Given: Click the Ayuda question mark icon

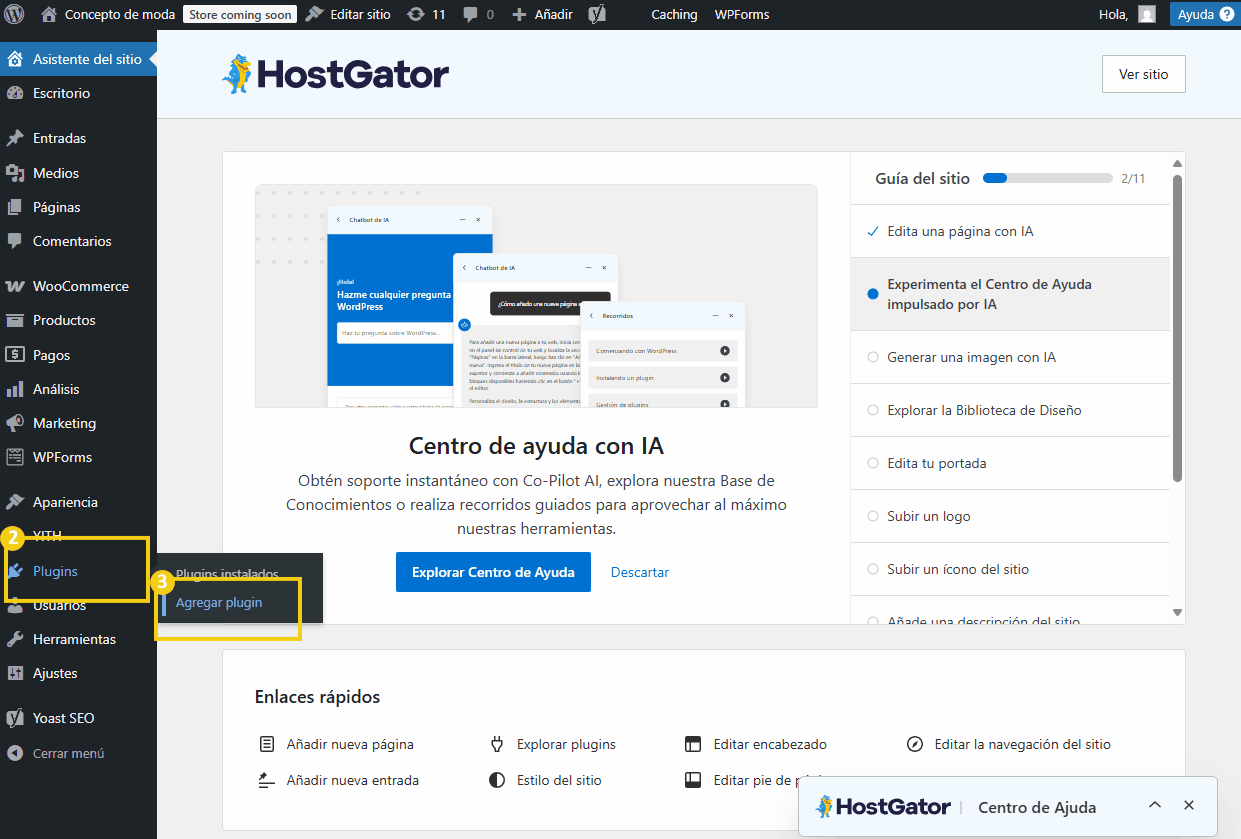Looking at the screenshot, I should tap(1226, 15).
